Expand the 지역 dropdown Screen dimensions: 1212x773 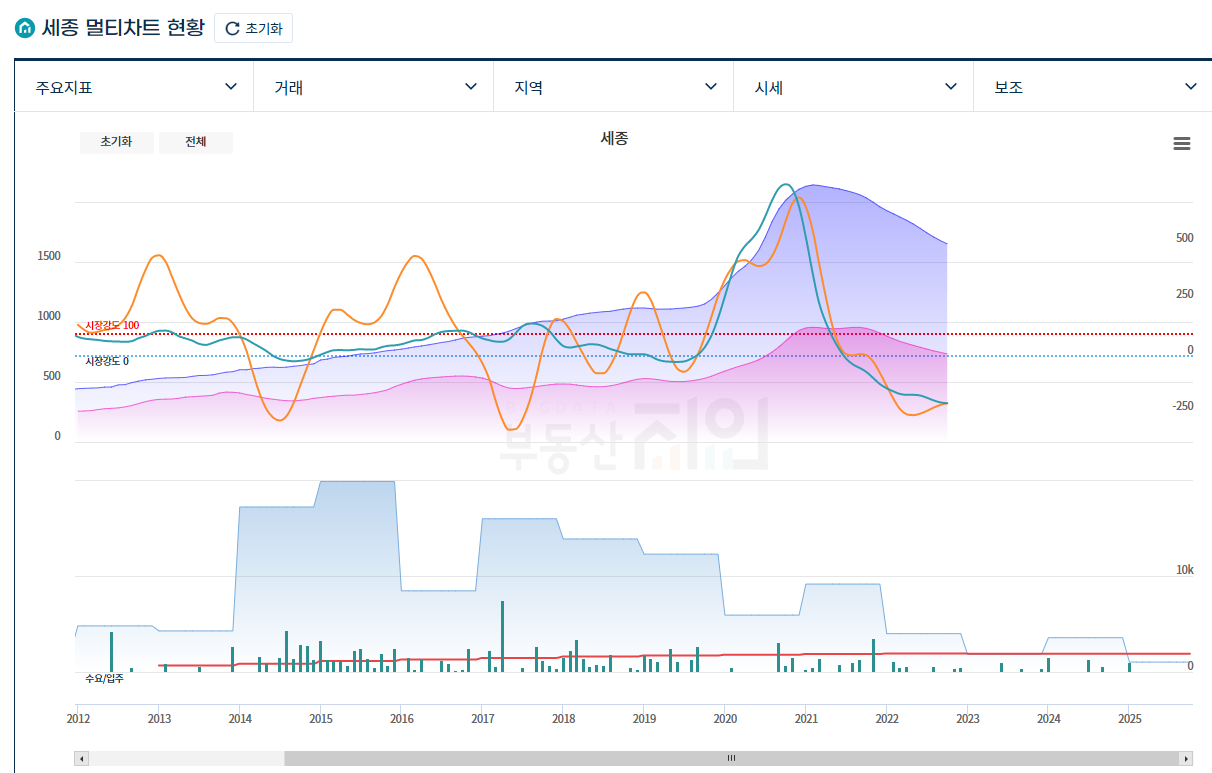(614, 87)
